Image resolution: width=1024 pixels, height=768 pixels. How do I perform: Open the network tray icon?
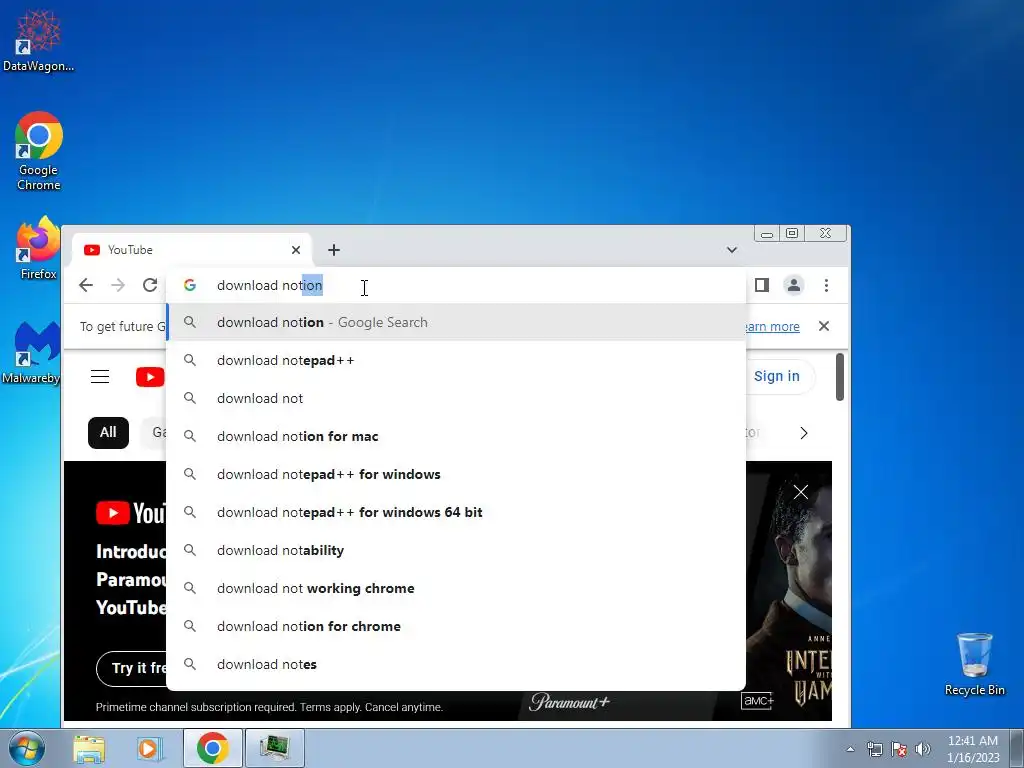[x=874, y=749]
